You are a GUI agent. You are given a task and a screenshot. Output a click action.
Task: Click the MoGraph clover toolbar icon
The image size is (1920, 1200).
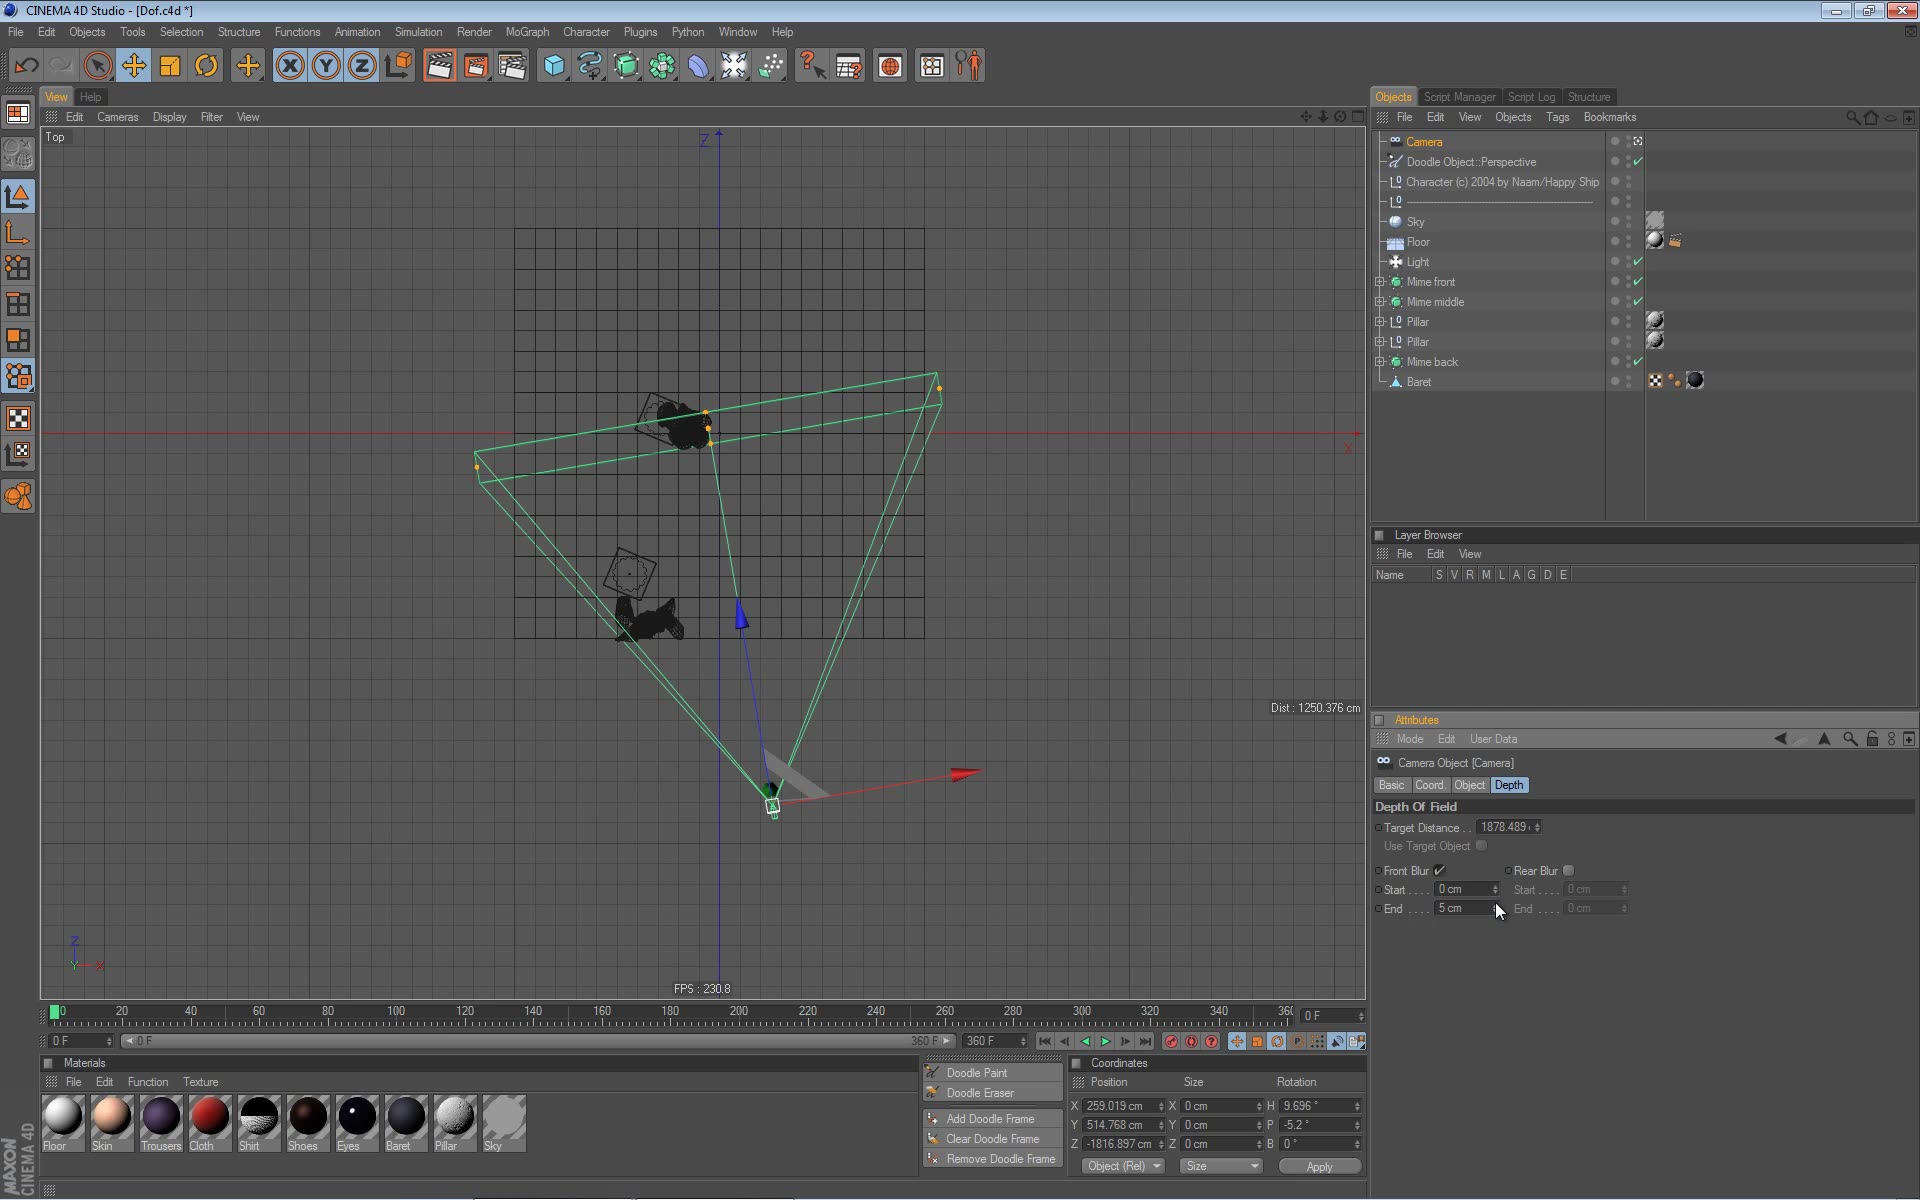663,65
